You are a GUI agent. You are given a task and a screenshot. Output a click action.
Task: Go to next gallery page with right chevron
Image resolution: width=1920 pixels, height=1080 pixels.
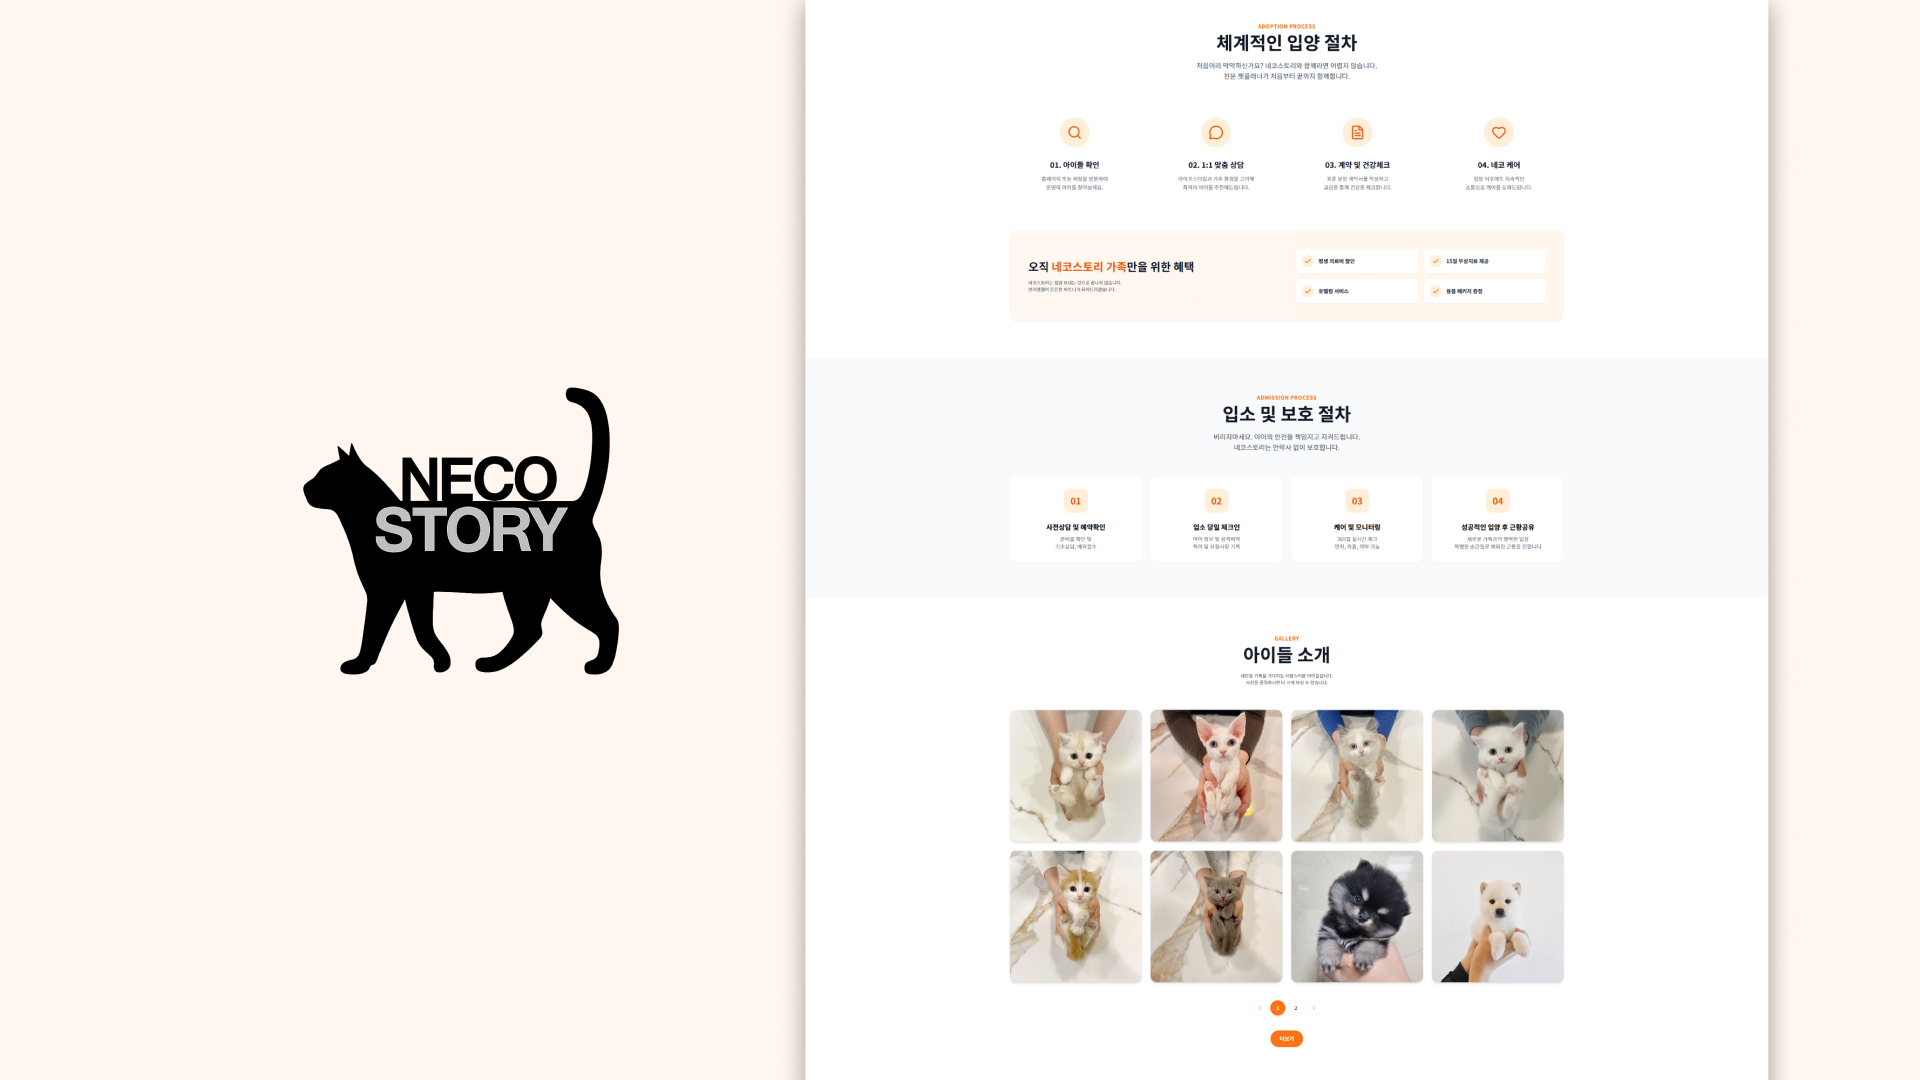pyautogui.click(x=1314, y=1008)
